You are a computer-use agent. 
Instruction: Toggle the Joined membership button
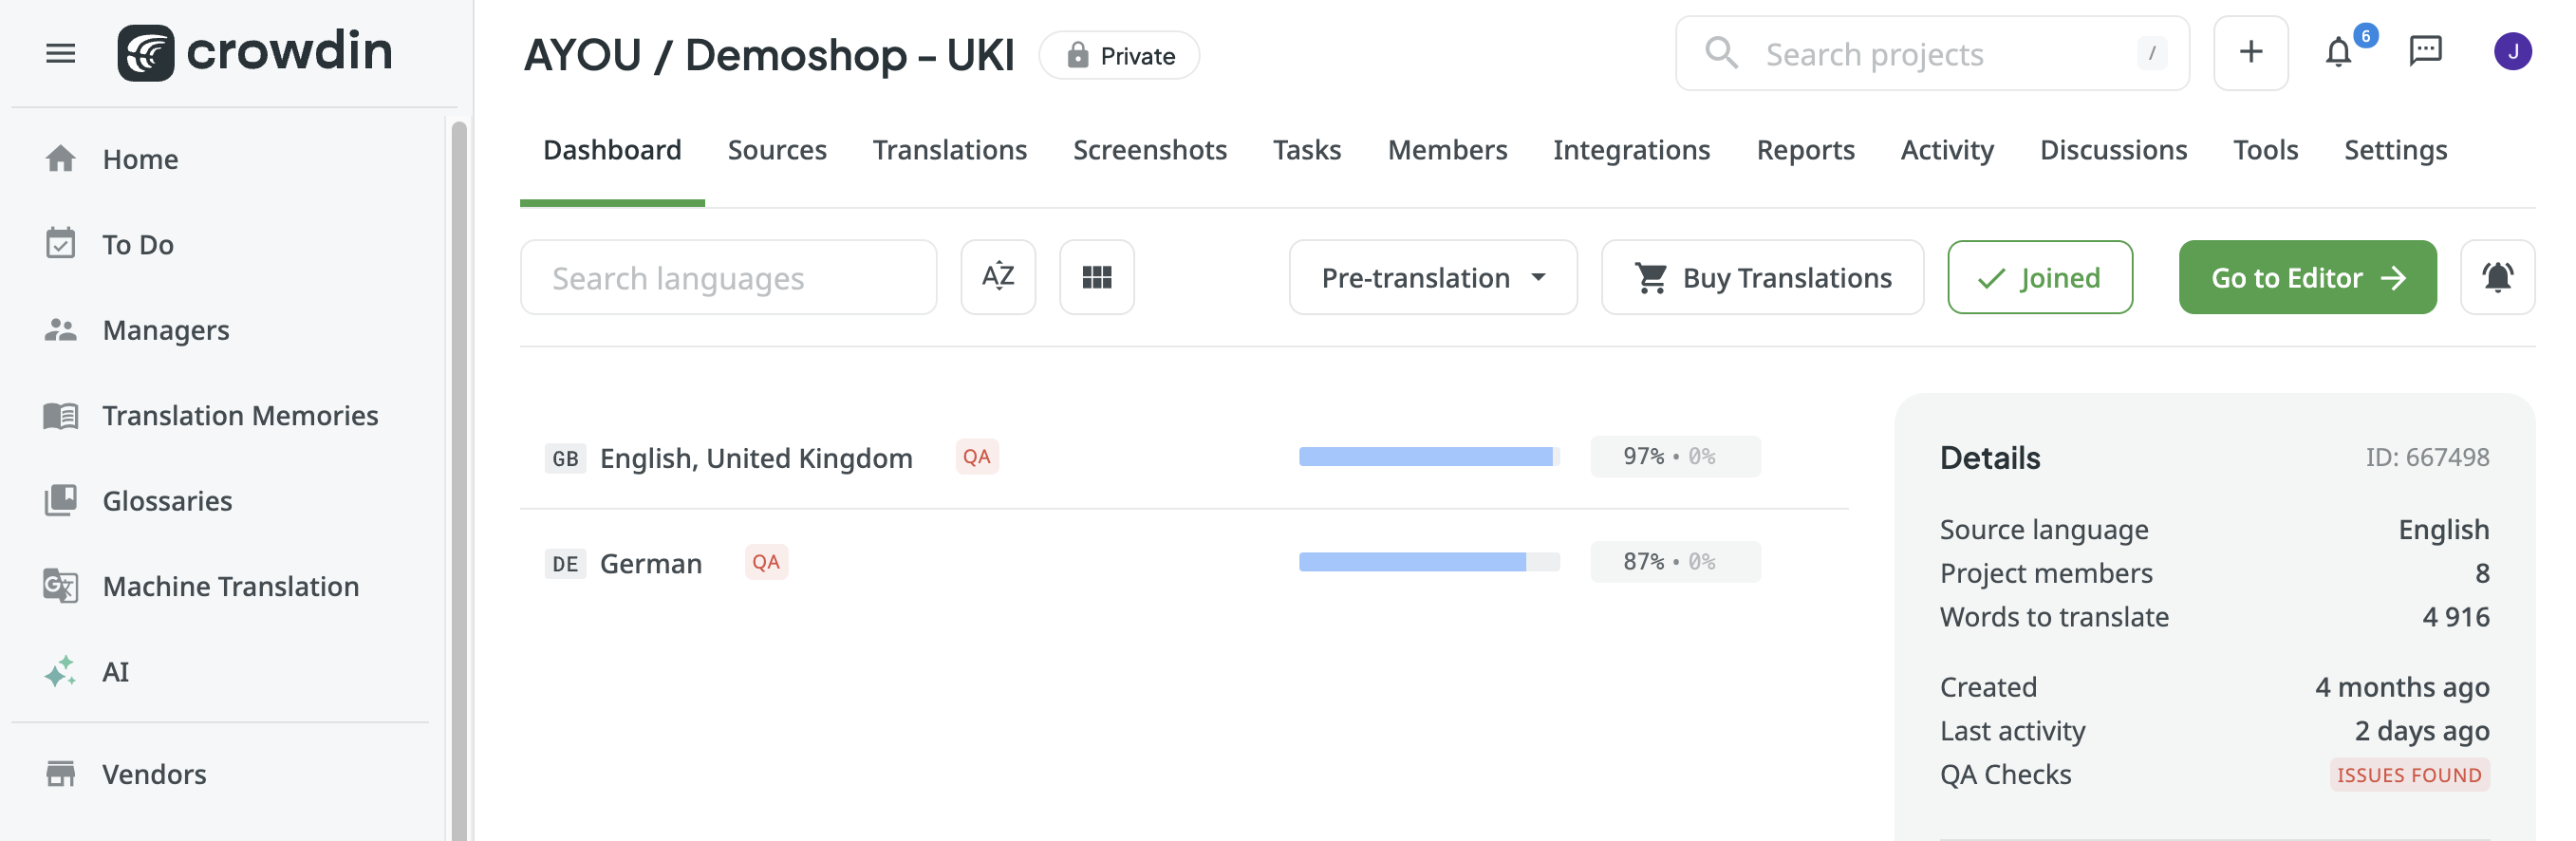(x=2039, y=277)
